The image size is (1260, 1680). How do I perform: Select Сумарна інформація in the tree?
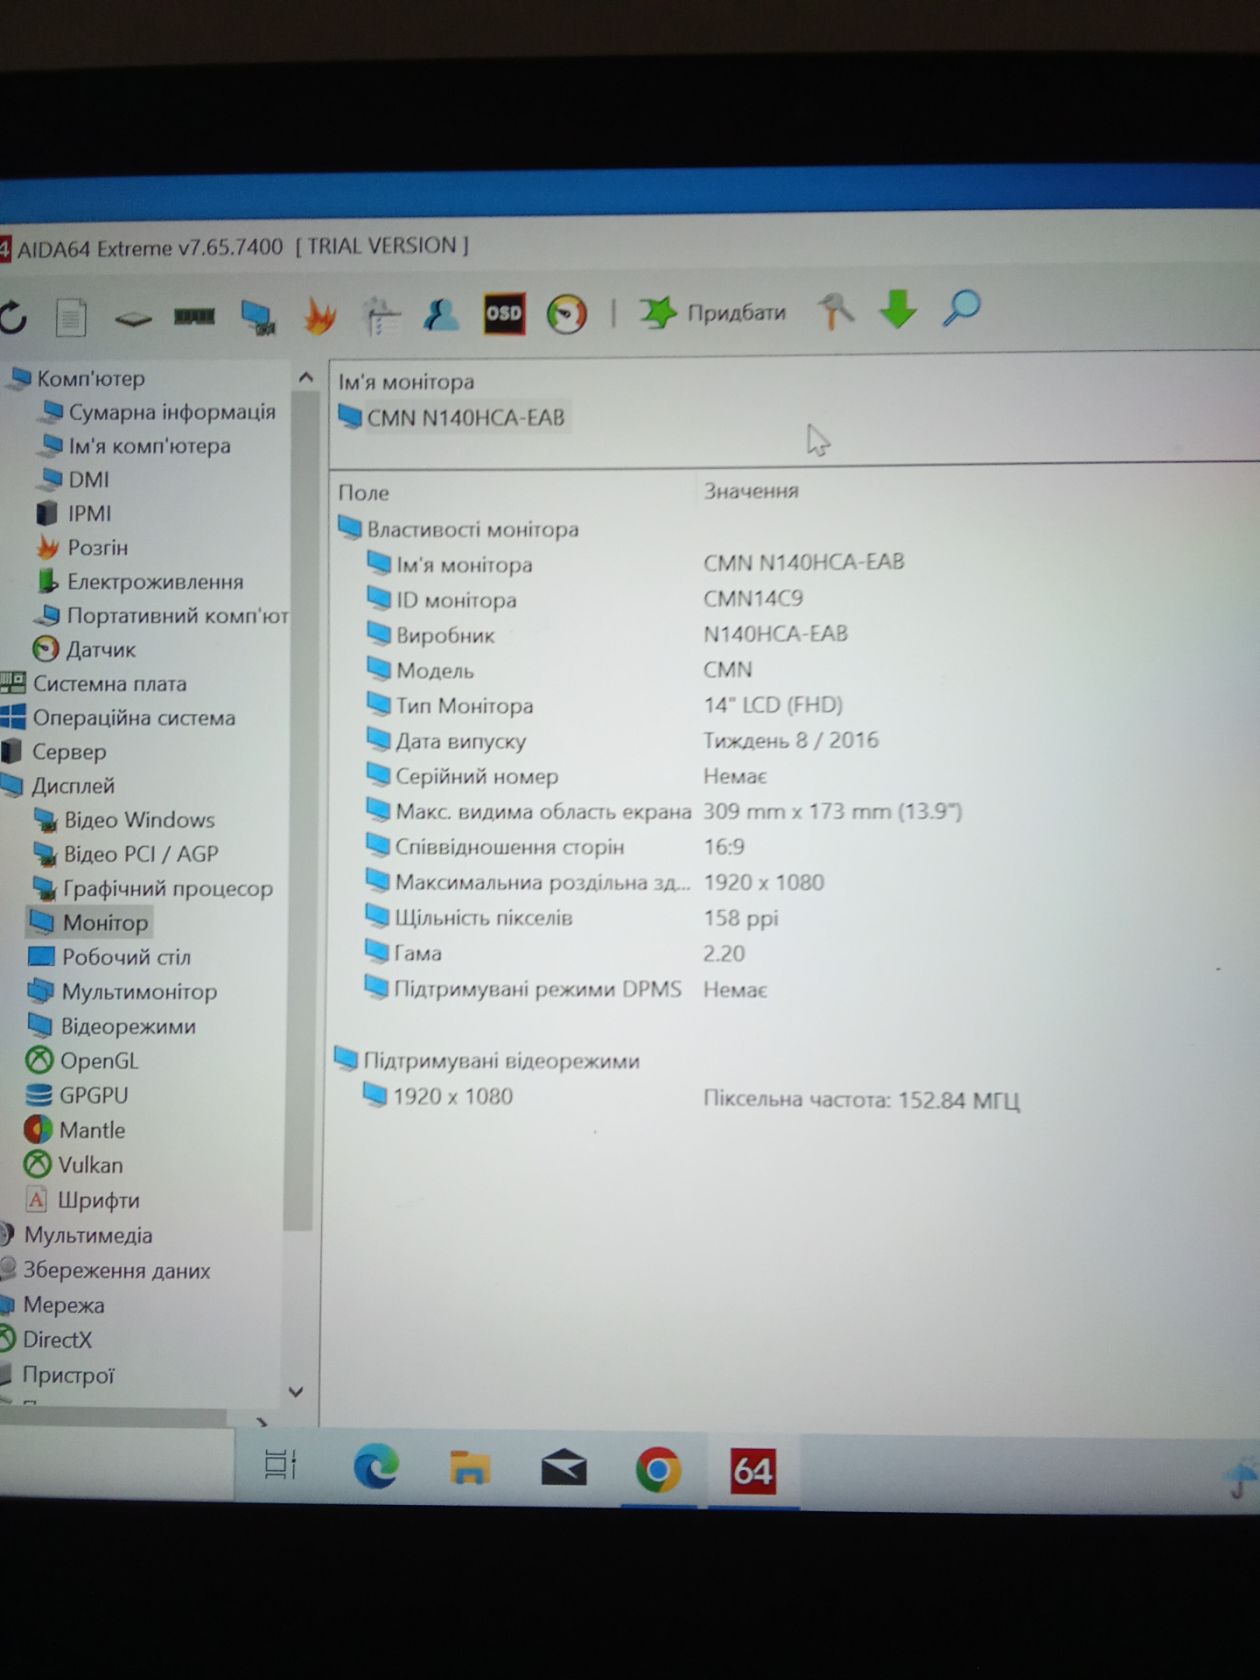tap(171, 412)
